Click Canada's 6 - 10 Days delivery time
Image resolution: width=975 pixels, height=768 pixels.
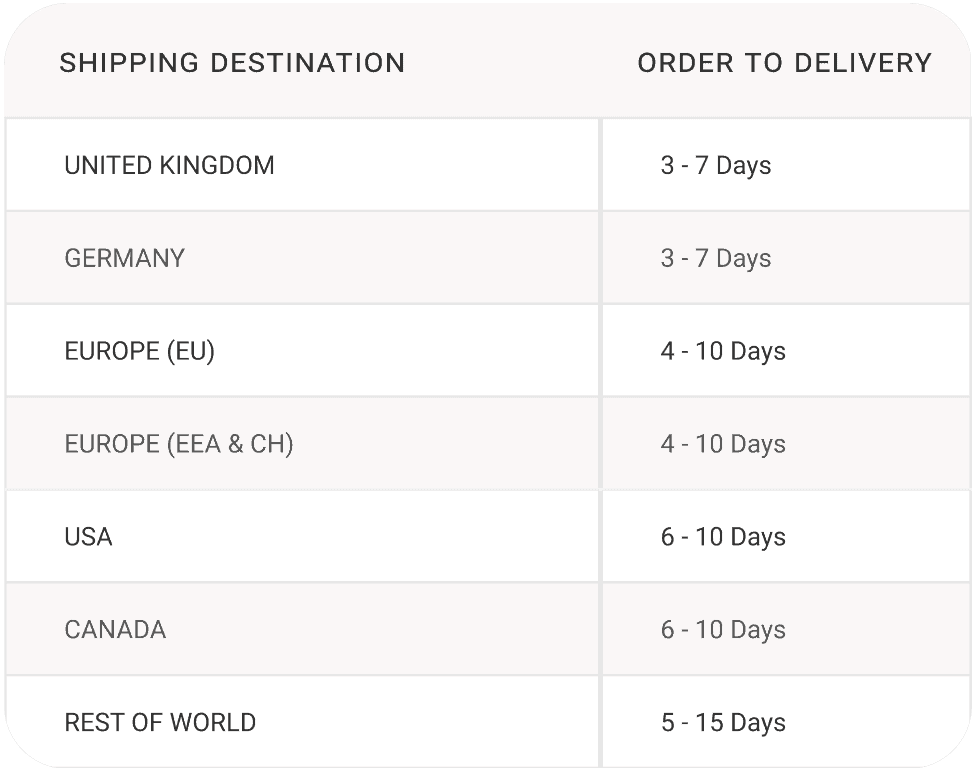[723, 630]
